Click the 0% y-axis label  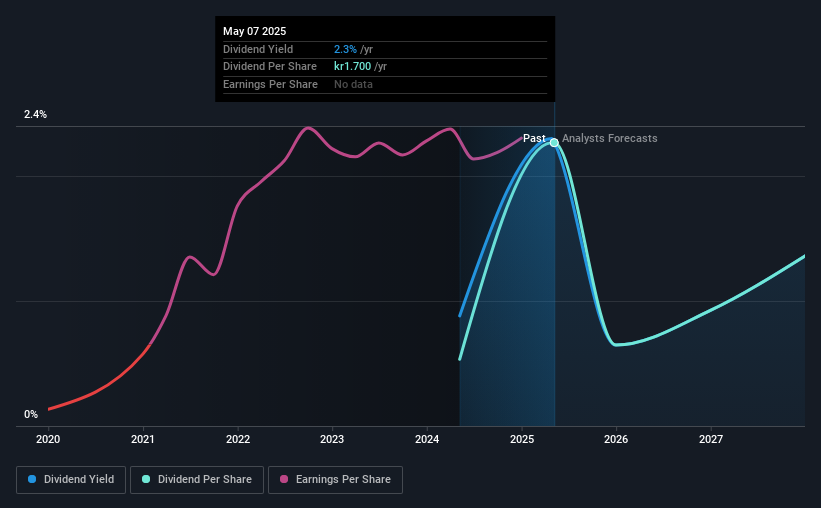31,414
